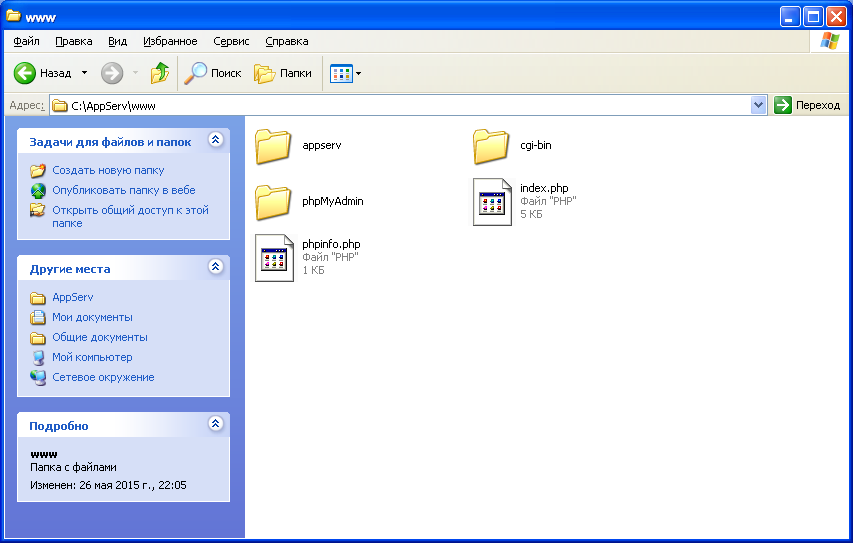The width and height of the screenshot is (853, 543).
Task: Click the Forward arrow icon
Action: point(112,73)
